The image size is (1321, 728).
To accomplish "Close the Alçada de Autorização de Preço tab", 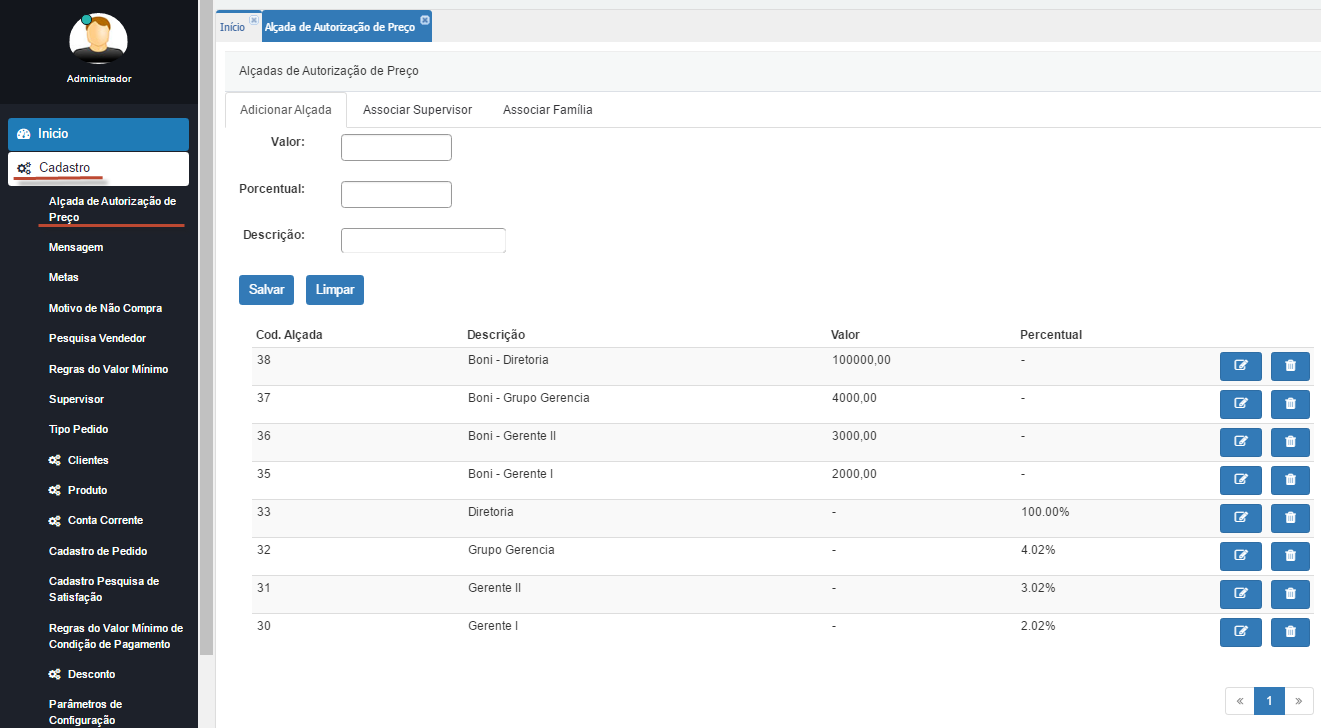I will (425, 20).
